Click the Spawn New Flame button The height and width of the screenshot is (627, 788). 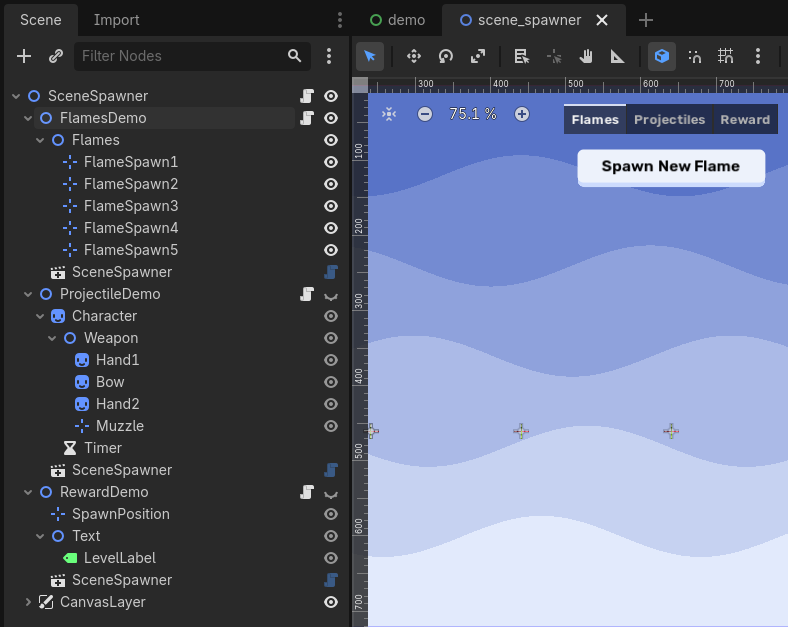[x=671, y=167]
